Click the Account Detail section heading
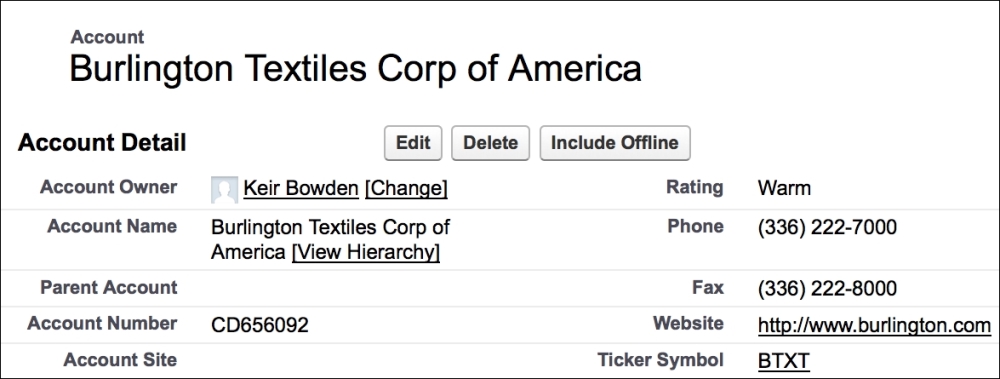The height and width of the screenshot is (379, 1000). pyautogui.click(x=102, y=142)
